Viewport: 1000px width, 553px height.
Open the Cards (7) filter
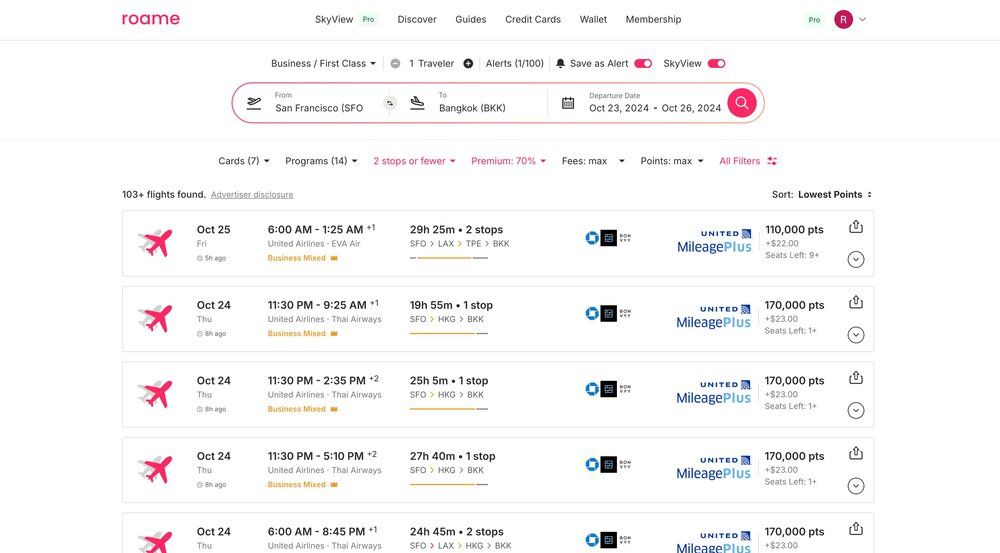pyautogui.click(x=244, y=161)
